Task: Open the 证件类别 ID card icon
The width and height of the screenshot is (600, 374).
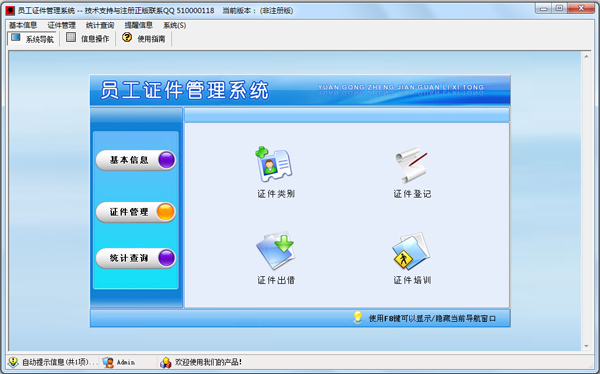Action: [x=274, y=165]
